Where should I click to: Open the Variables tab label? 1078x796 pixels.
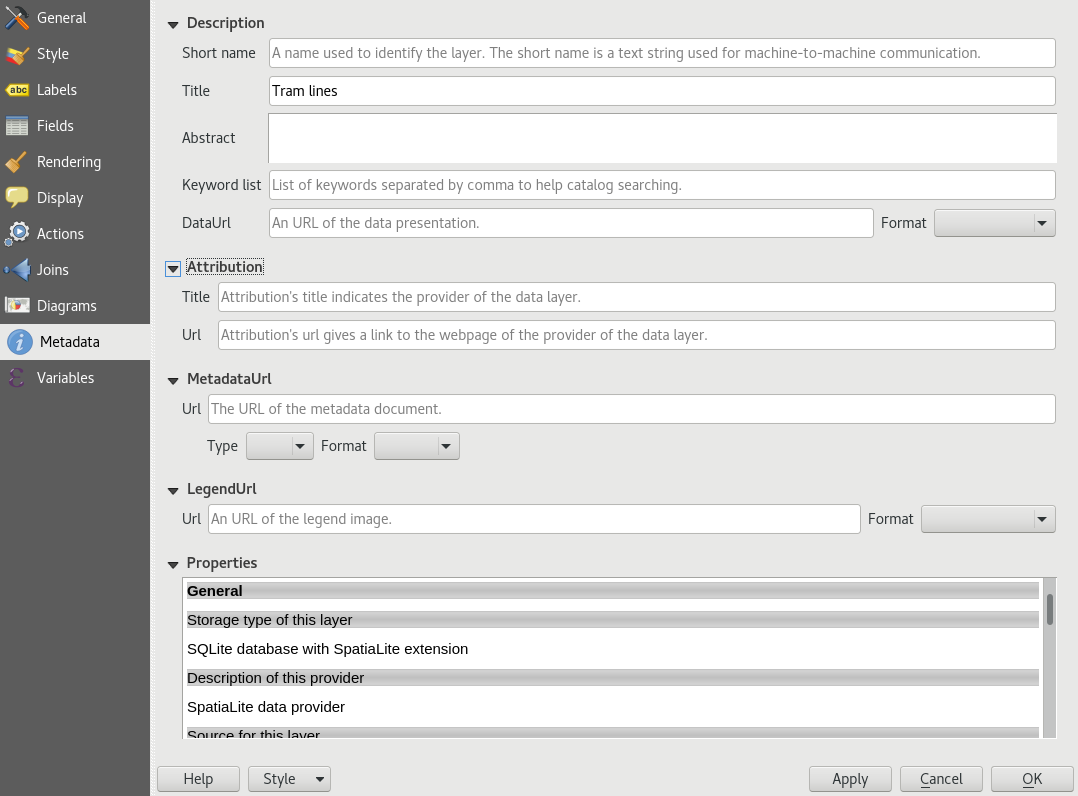65,377
